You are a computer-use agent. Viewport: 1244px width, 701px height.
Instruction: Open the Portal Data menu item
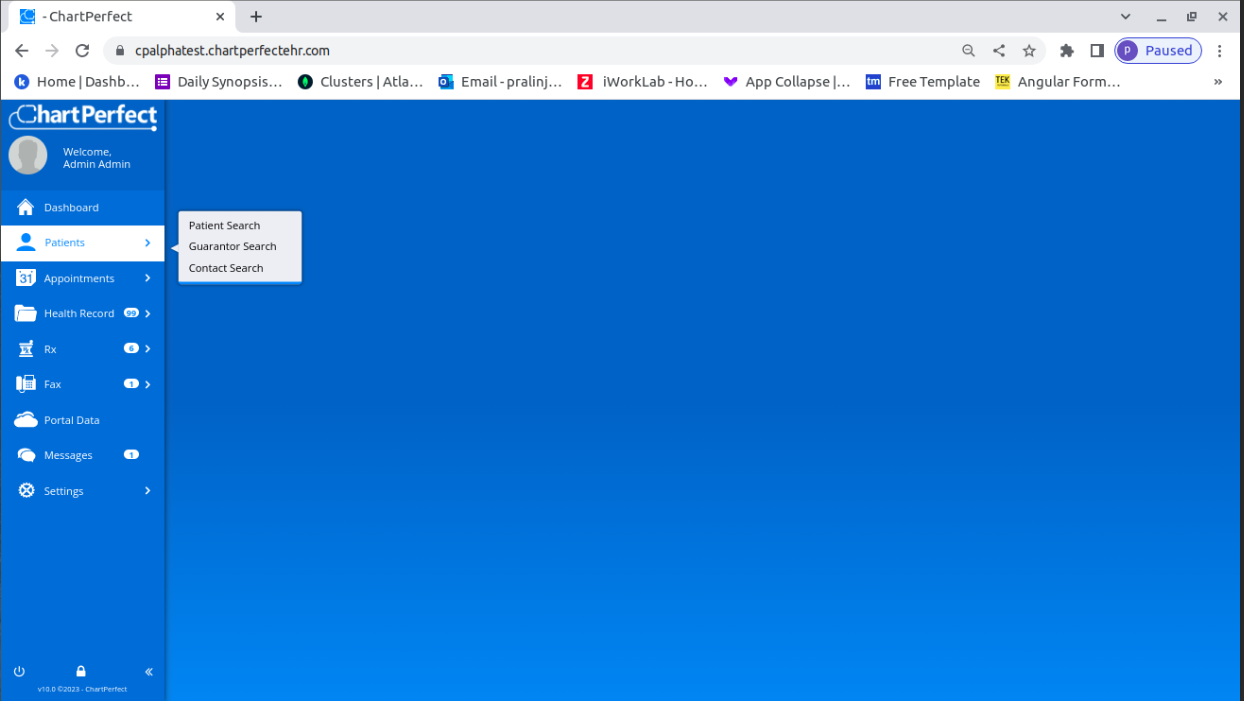pos(82,420)
